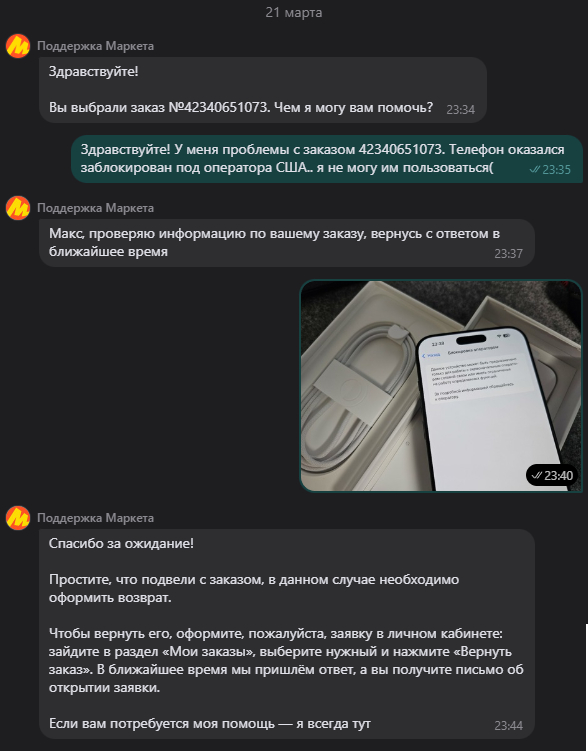
Task: Click the read checkmarks on photo message
Action: pyautogui.click(x=536, y=475)
